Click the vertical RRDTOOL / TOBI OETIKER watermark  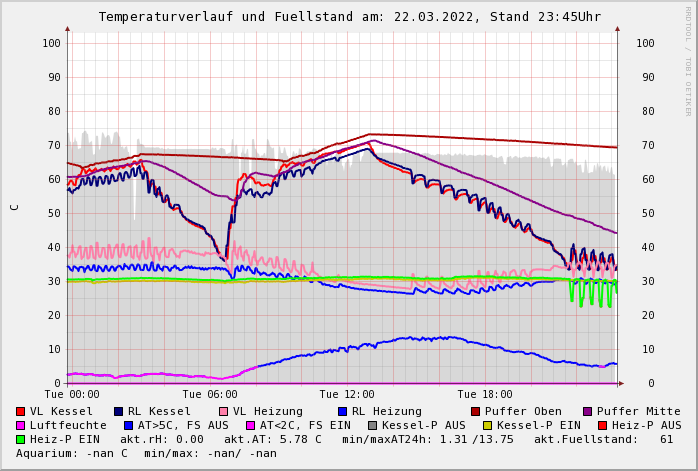coord(688,60)
